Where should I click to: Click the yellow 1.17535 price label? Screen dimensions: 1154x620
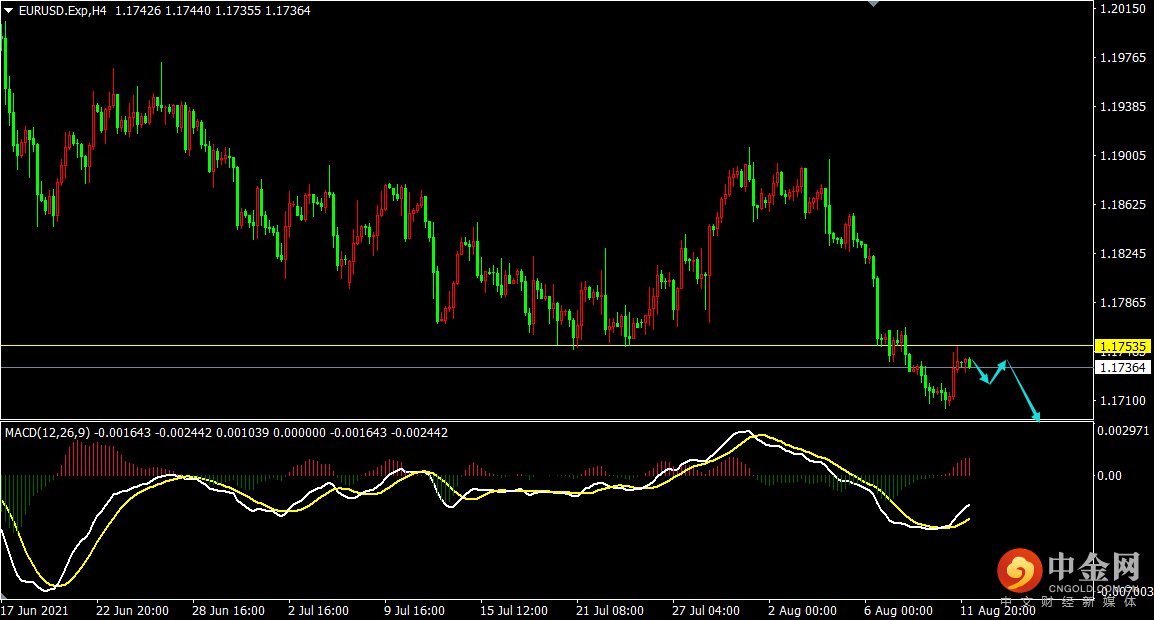click(1124, 347)
